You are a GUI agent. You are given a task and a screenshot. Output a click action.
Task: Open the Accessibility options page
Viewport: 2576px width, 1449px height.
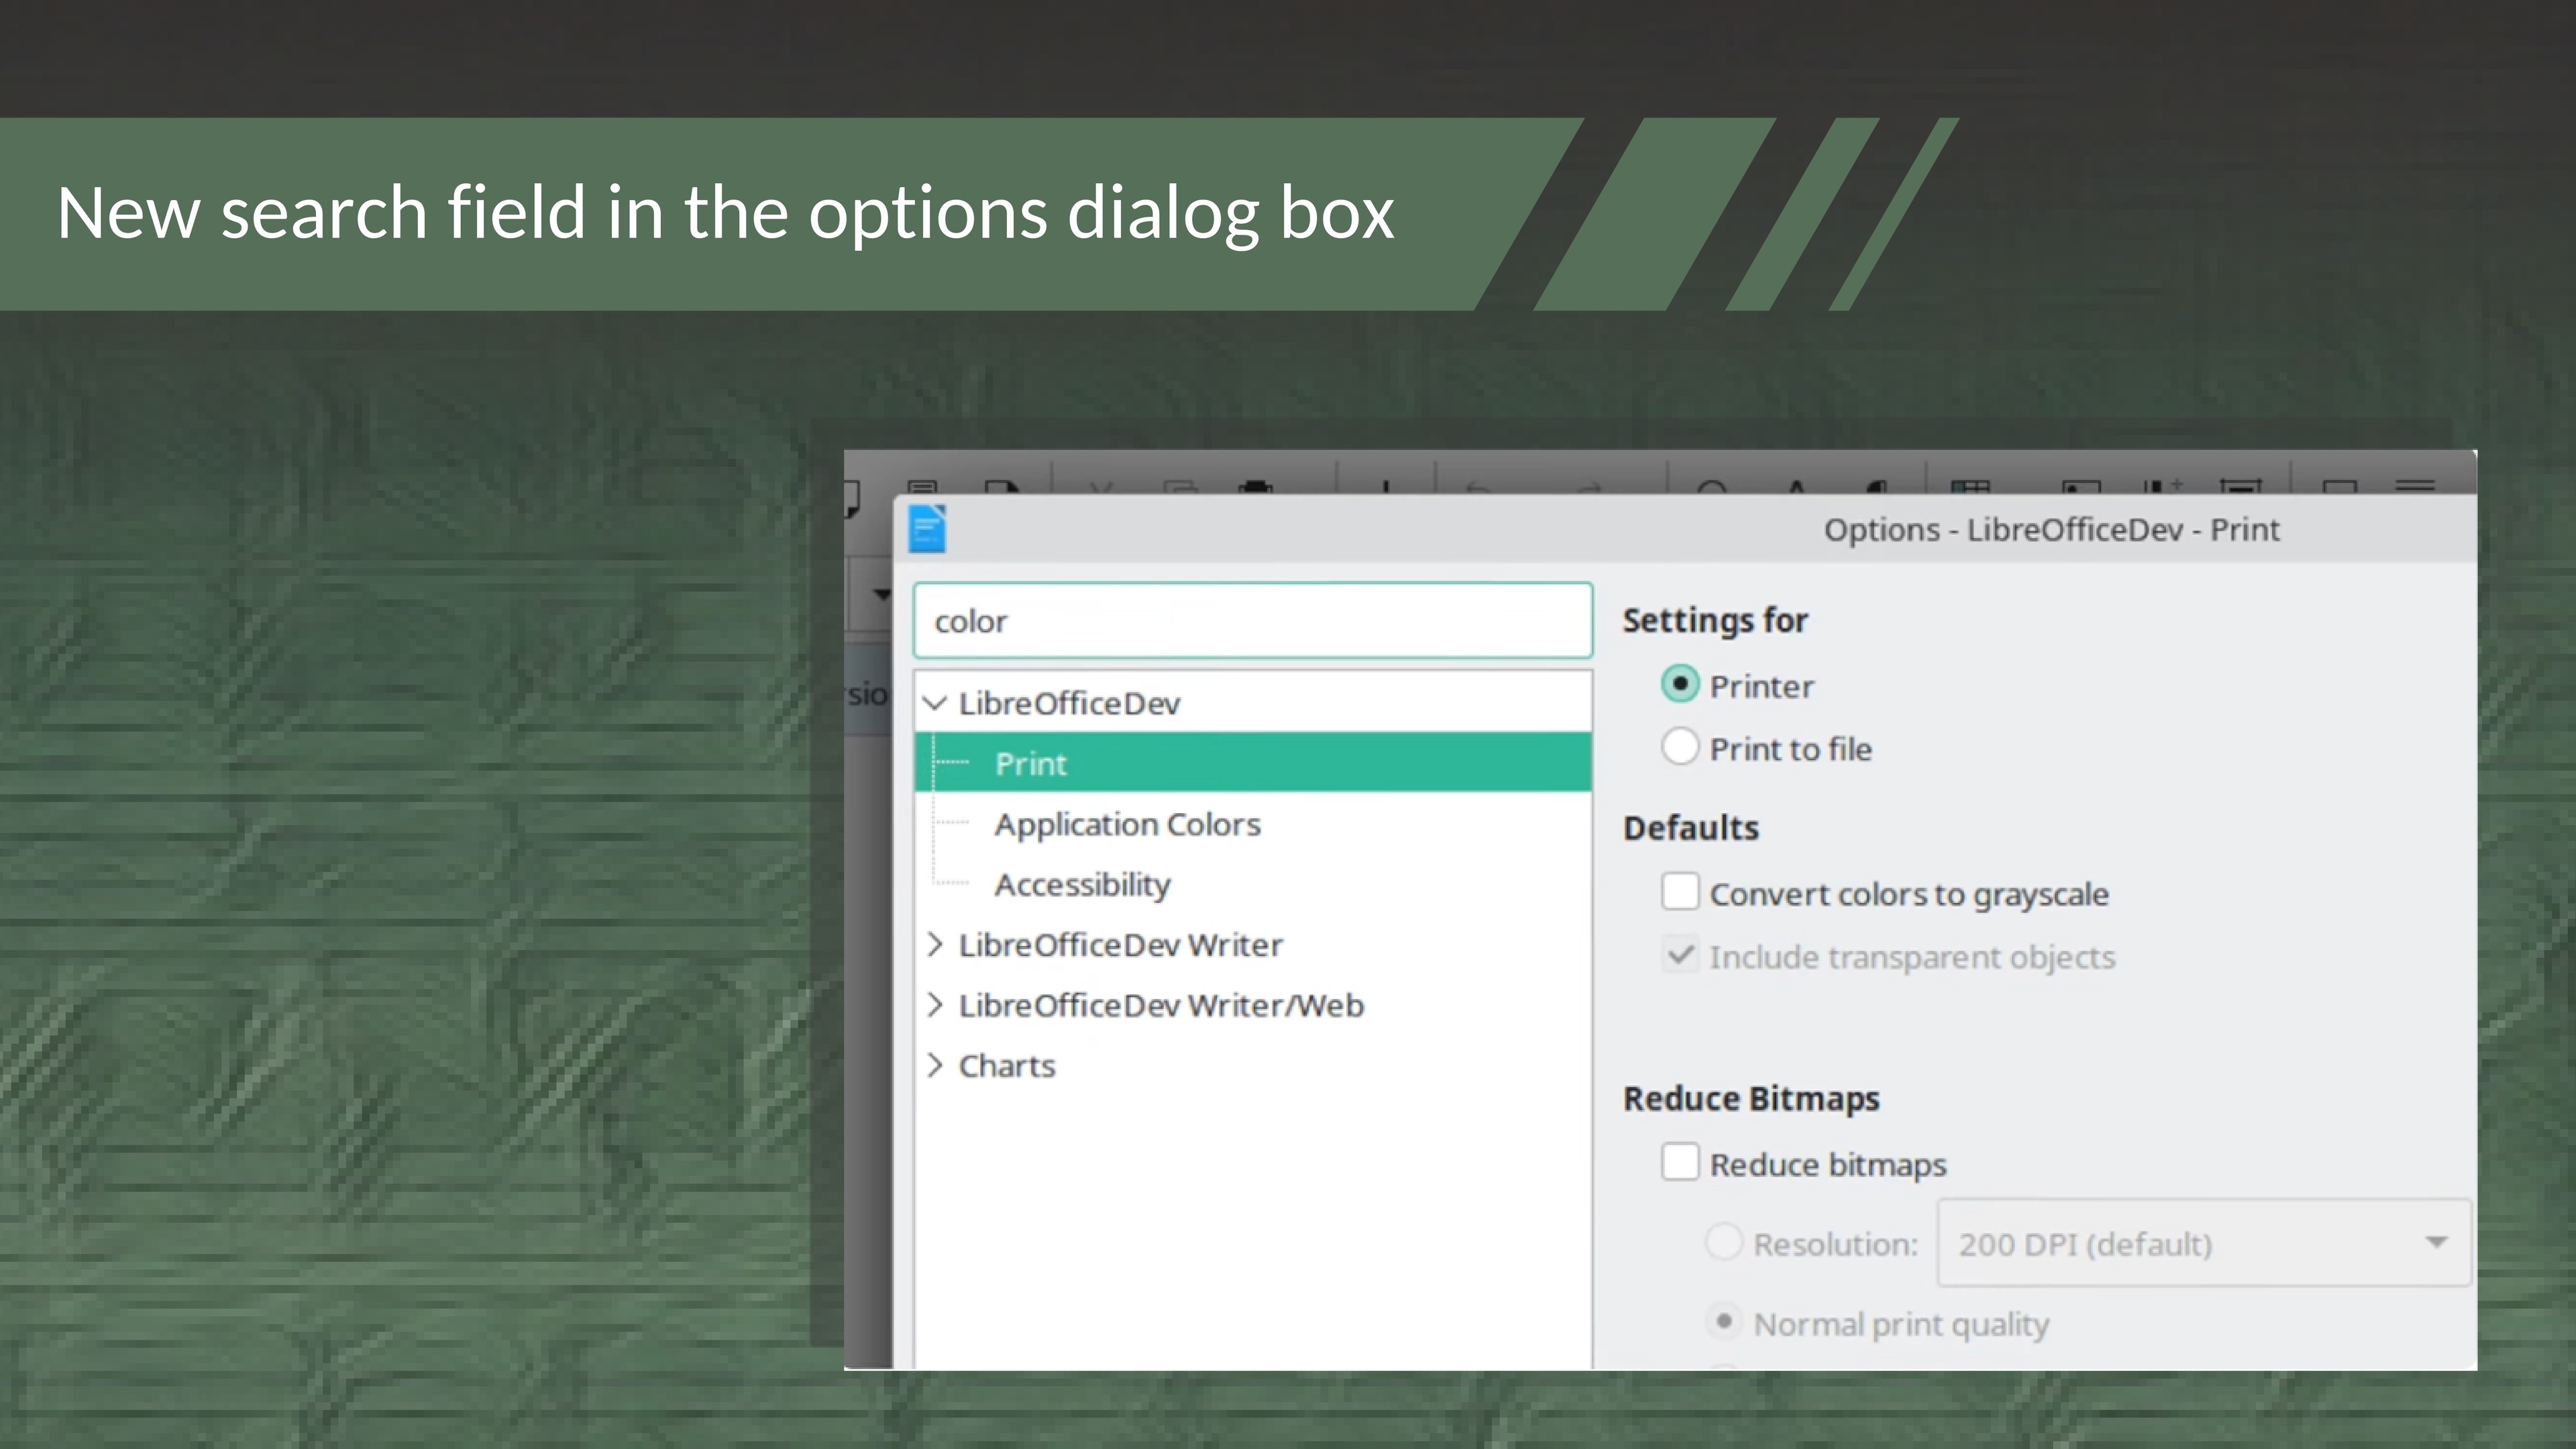(x=1082, y=885)
